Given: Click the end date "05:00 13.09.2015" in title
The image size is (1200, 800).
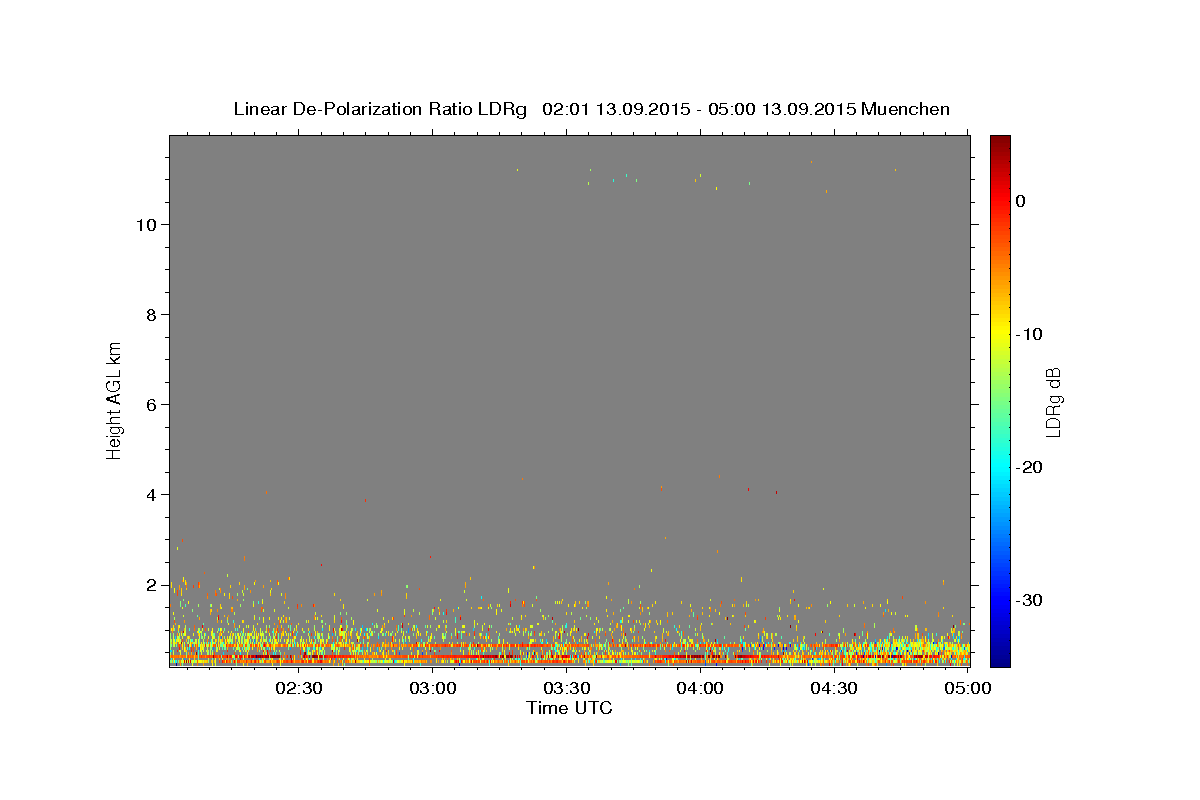Looking at the screenshot, I should point(782,109).
